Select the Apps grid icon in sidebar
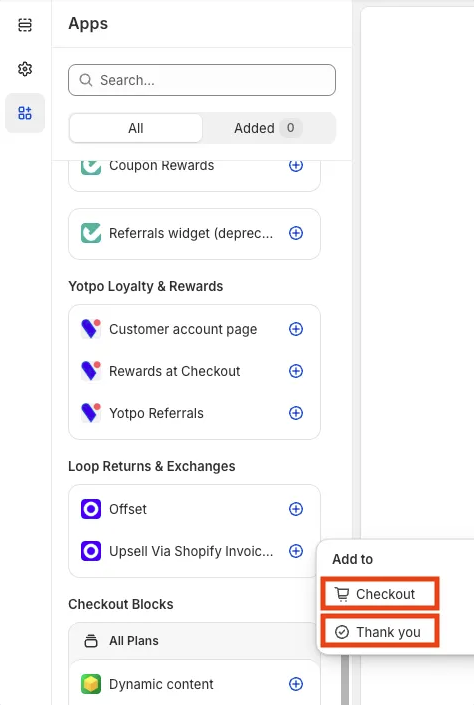474x705 pixels. tap(25, 113)
